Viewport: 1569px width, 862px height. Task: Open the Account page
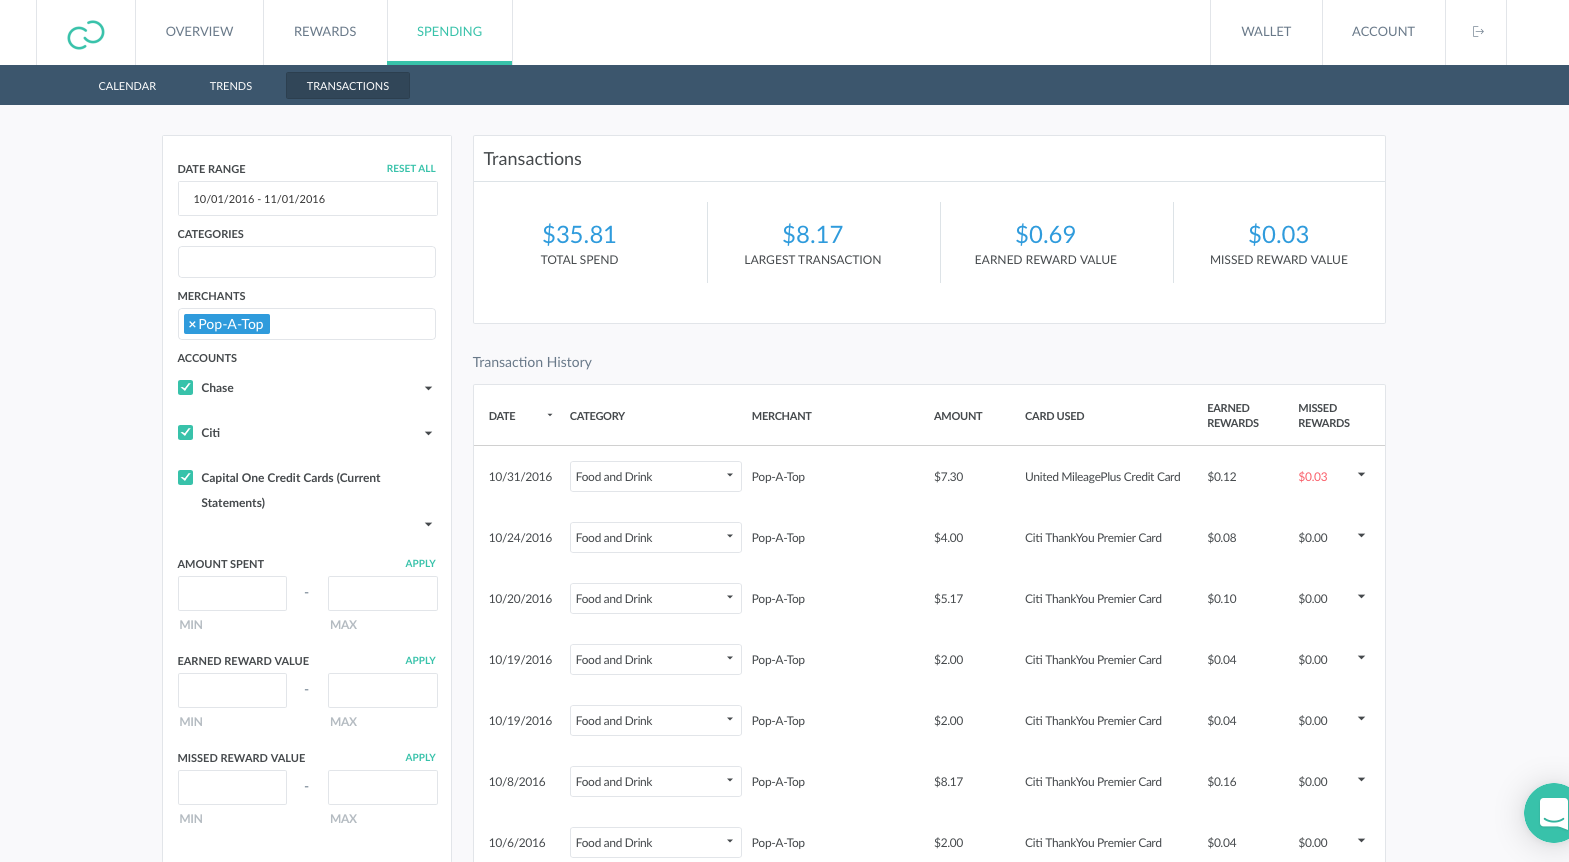coord(1383,32)
